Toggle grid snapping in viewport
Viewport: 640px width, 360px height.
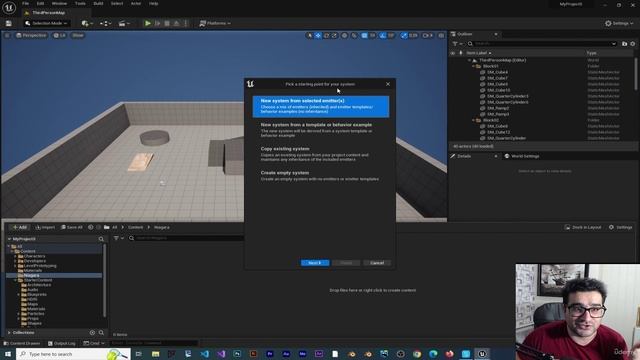click(x=364, y=36)
